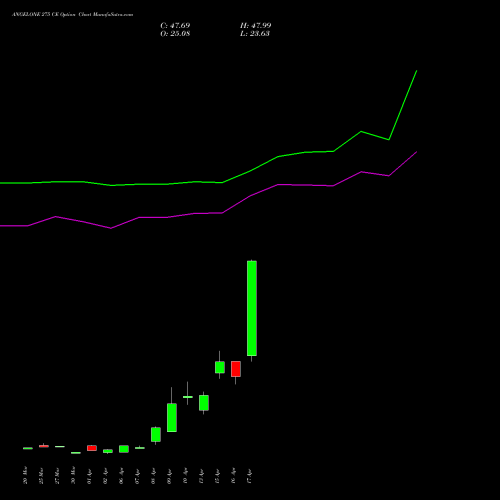
Task: Click the 01 Apr date label
Action: 89,476
